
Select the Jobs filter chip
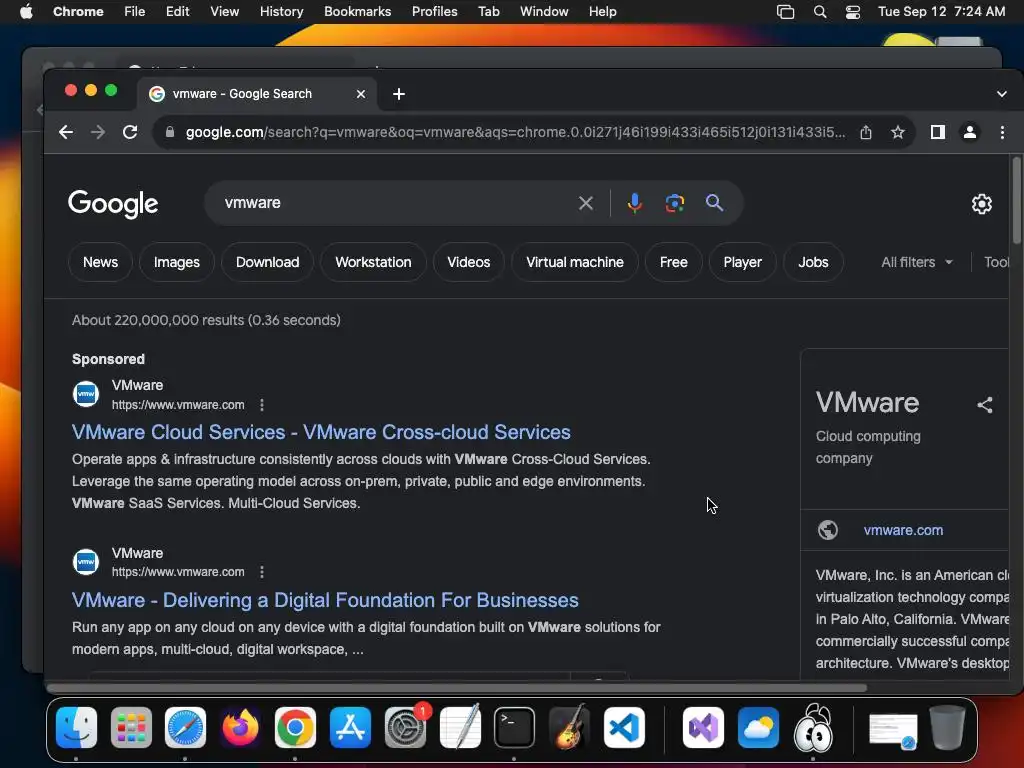coord(813,263)
